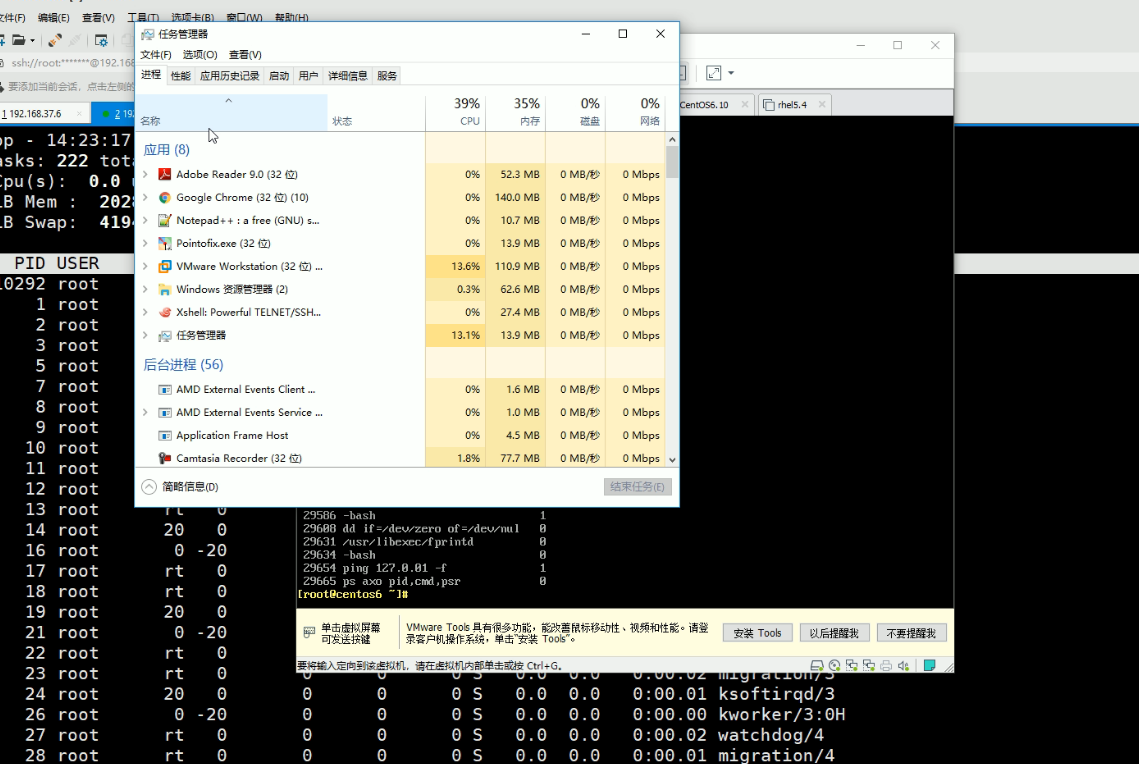Expand AMD External Events Service entry
Screen dimensions: 1139x764
click(x=145, y=412)
